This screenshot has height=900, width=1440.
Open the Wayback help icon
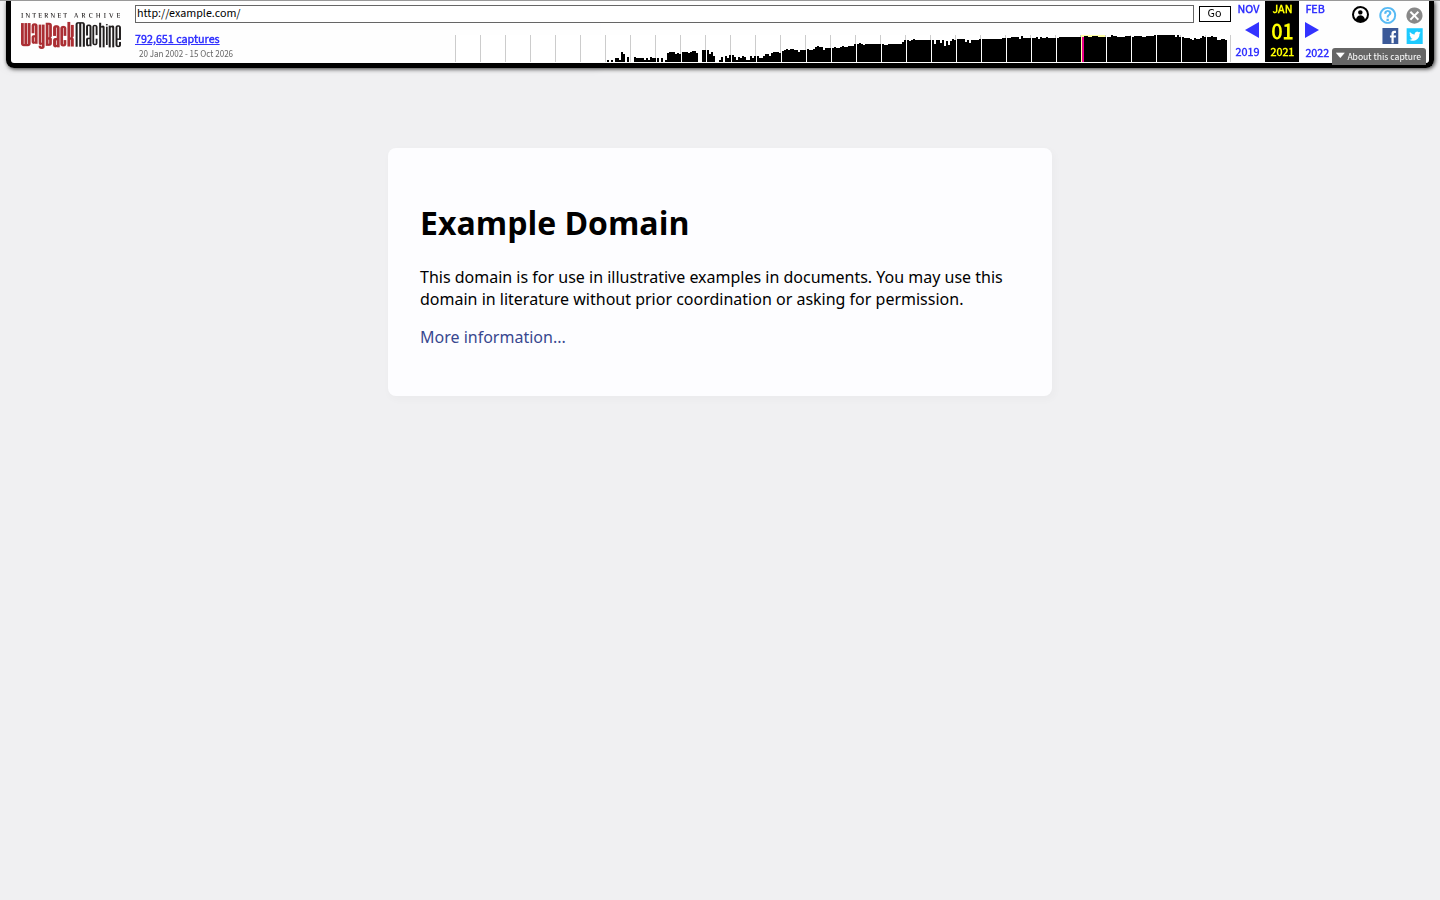click(x=1388, y=15)
